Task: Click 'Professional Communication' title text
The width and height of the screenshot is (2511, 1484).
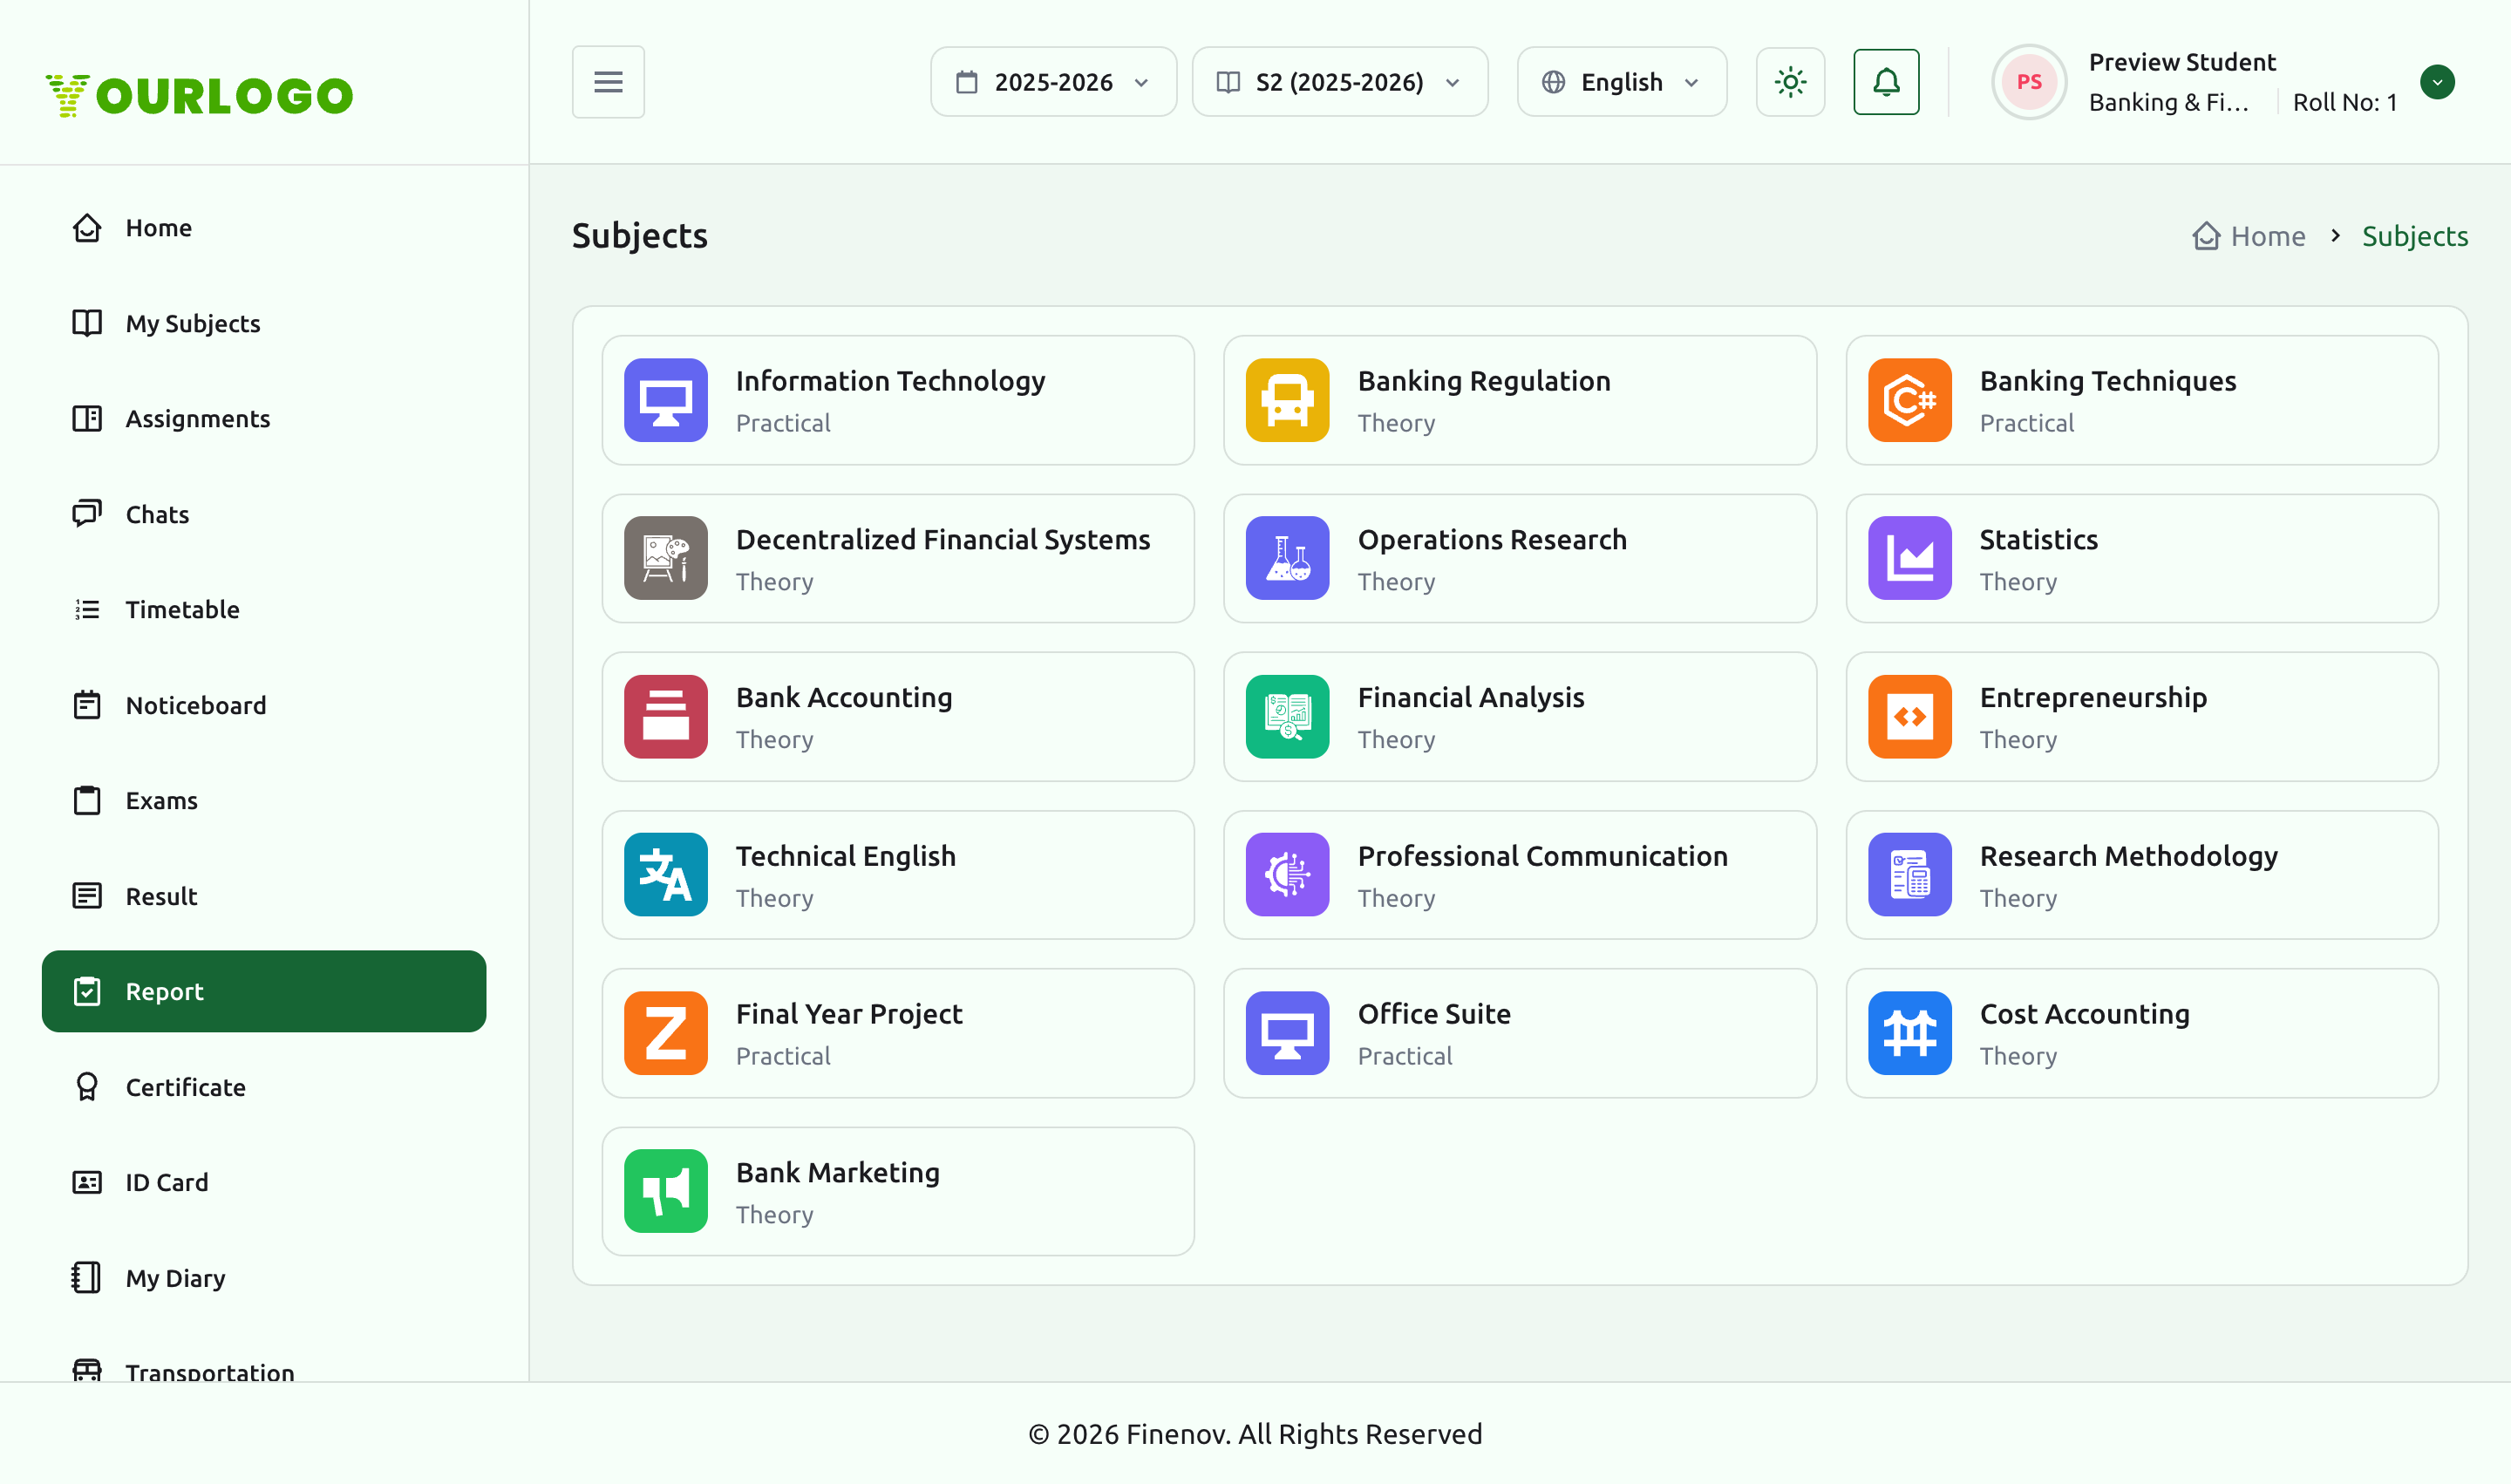Action: (1542, 856)
